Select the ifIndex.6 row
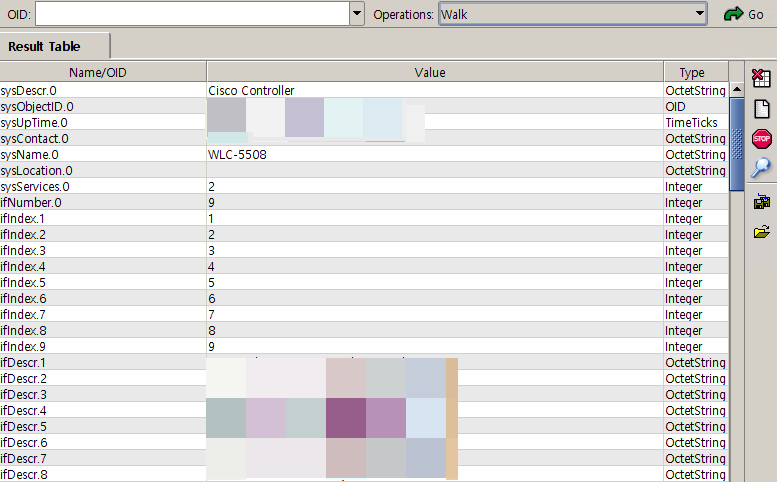The width and height of the screenshot is (777, 482). (364, 298)
